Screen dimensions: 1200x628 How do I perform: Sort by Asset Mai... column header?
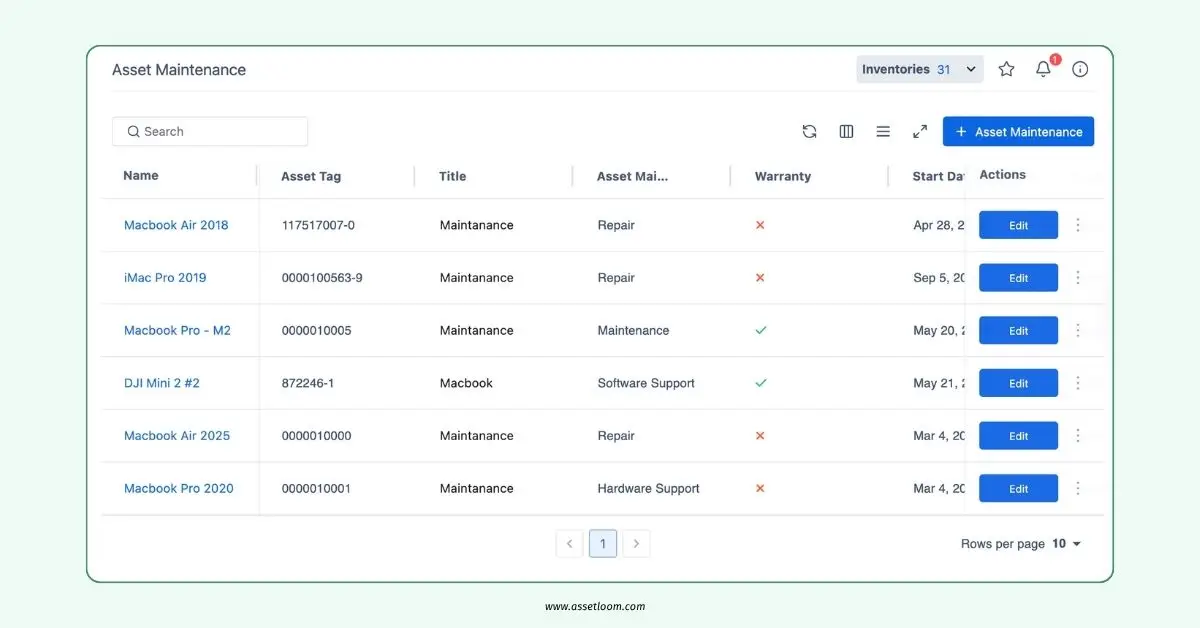632,176
